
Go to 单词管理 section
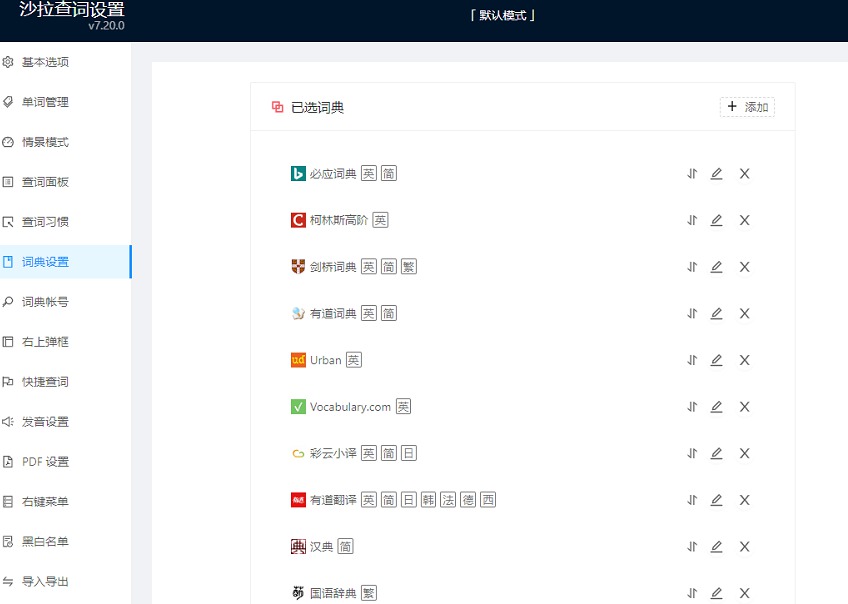[x=65, y=102]
